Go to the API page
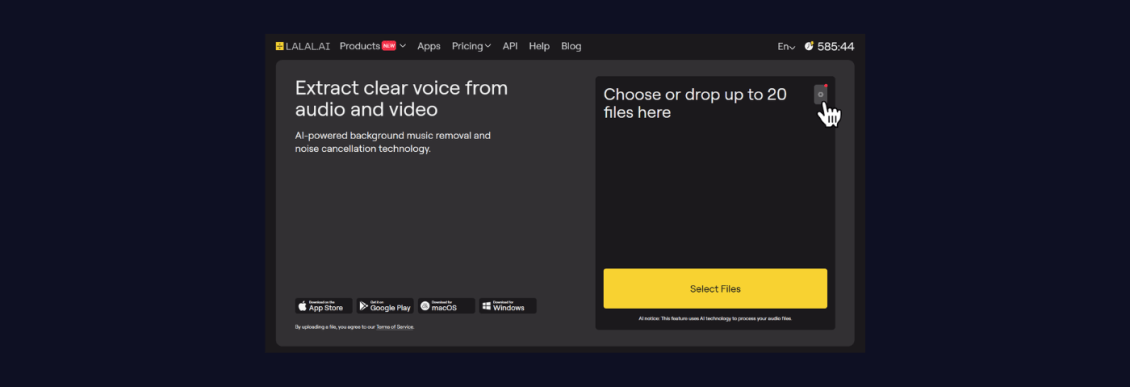This screenshot has width=1130, height=387. pyautogui.click(x=510, y=46)
